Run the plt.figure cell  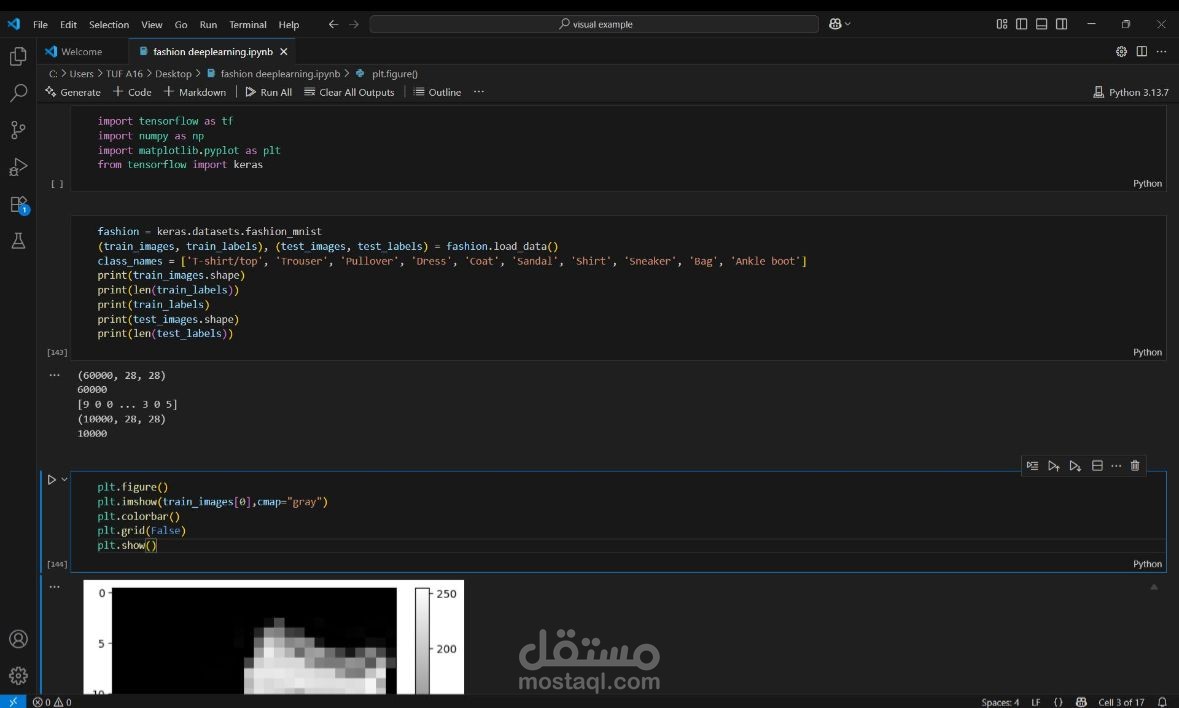click(x=51, y=480)
